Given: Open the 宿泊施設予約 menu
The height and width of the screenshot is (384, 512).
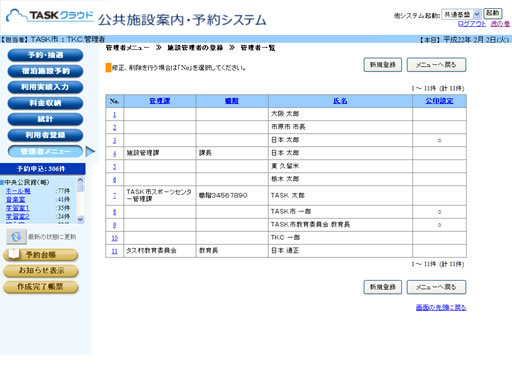Looking at the screenshot, I should click(45, 71).
